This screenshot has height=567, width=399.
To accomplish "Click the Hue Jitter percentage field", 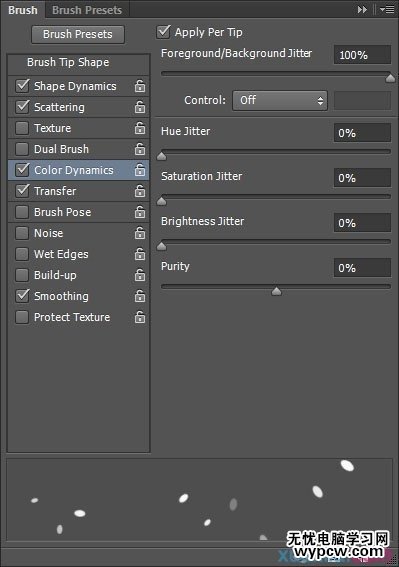I will [x=362, y=133].
